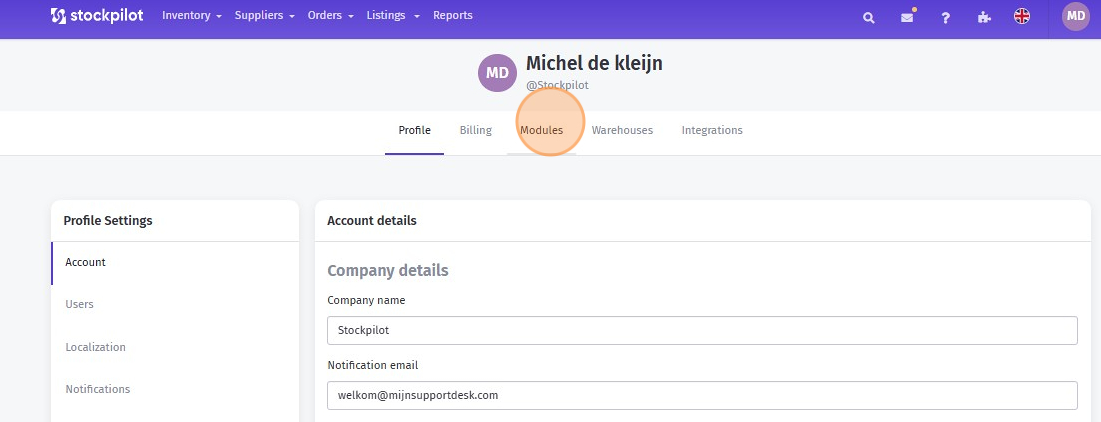Open the Orders dropdown menu
Viewport: 1101px width, 422px height.
point(330,16)
